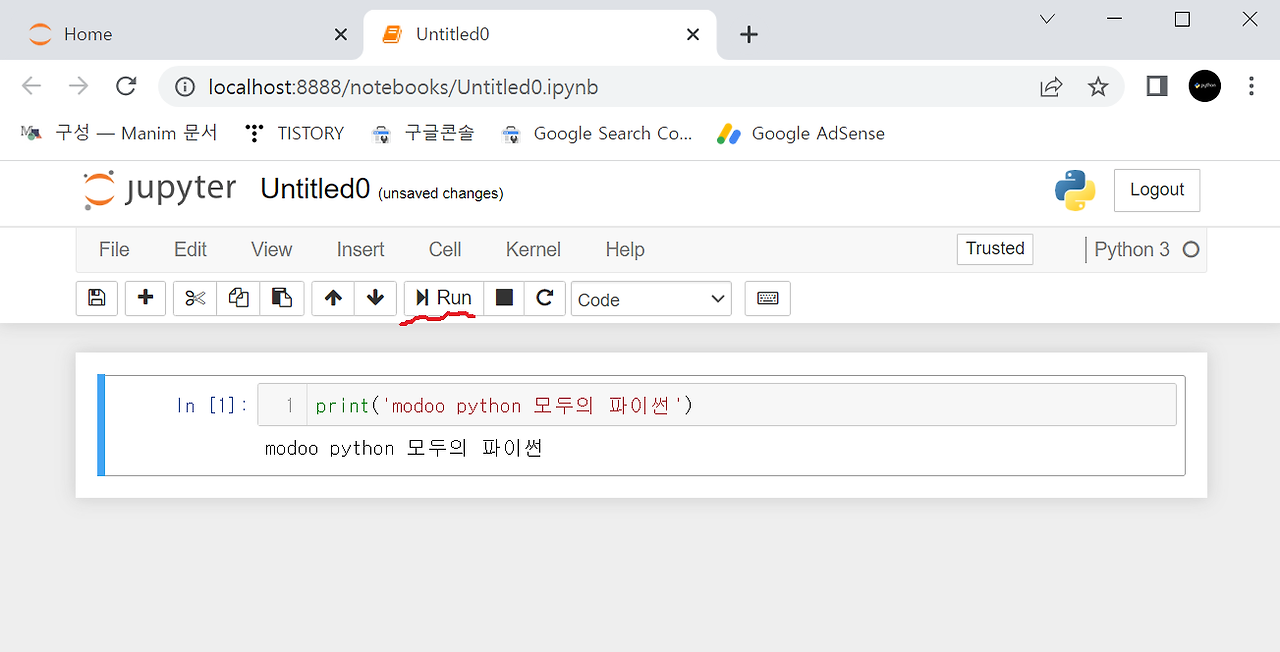Reload the page
The width and height of the screenshot is (1280, 652).
click(126, 87)
